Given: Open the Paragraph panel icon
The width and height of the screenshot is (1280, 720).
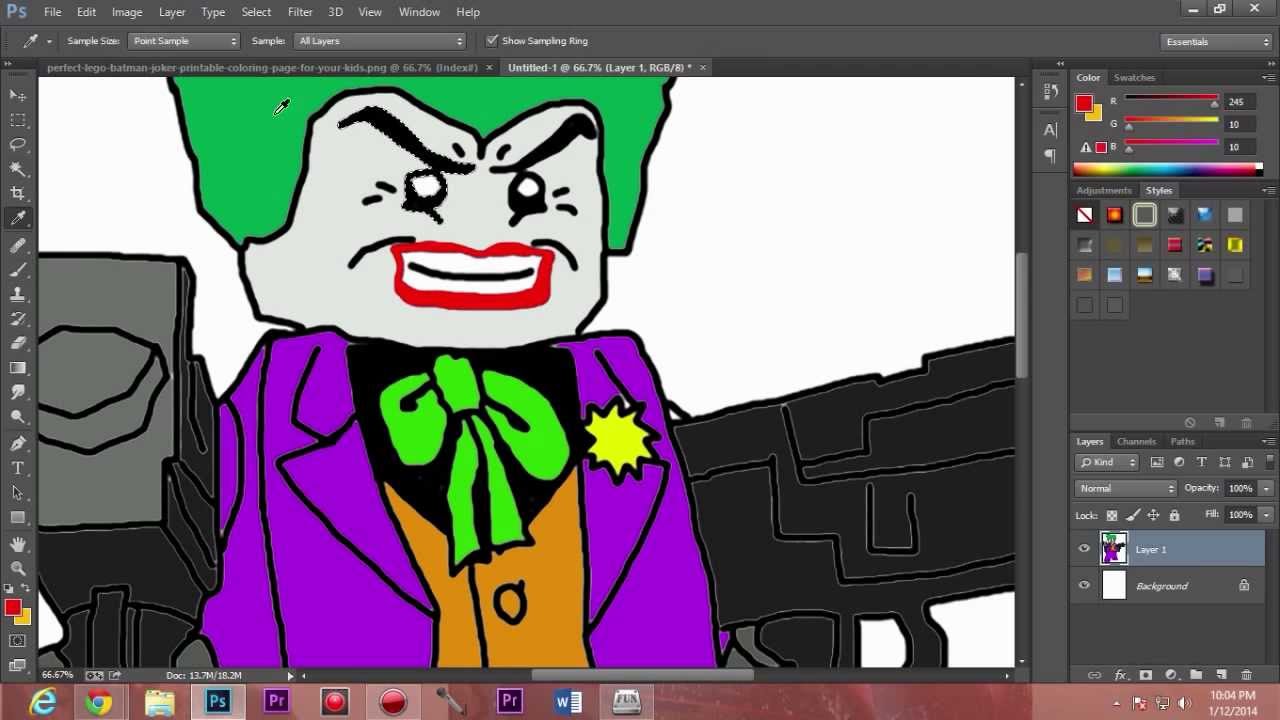Looking at the screenshot, I should [x=1050, y=155].
